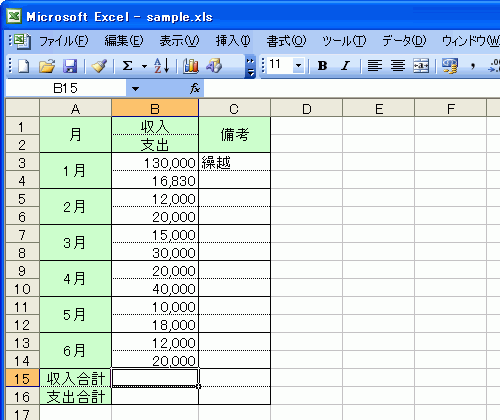Click the 備考 header cell

pyautogui.click(x=234, y=135)
